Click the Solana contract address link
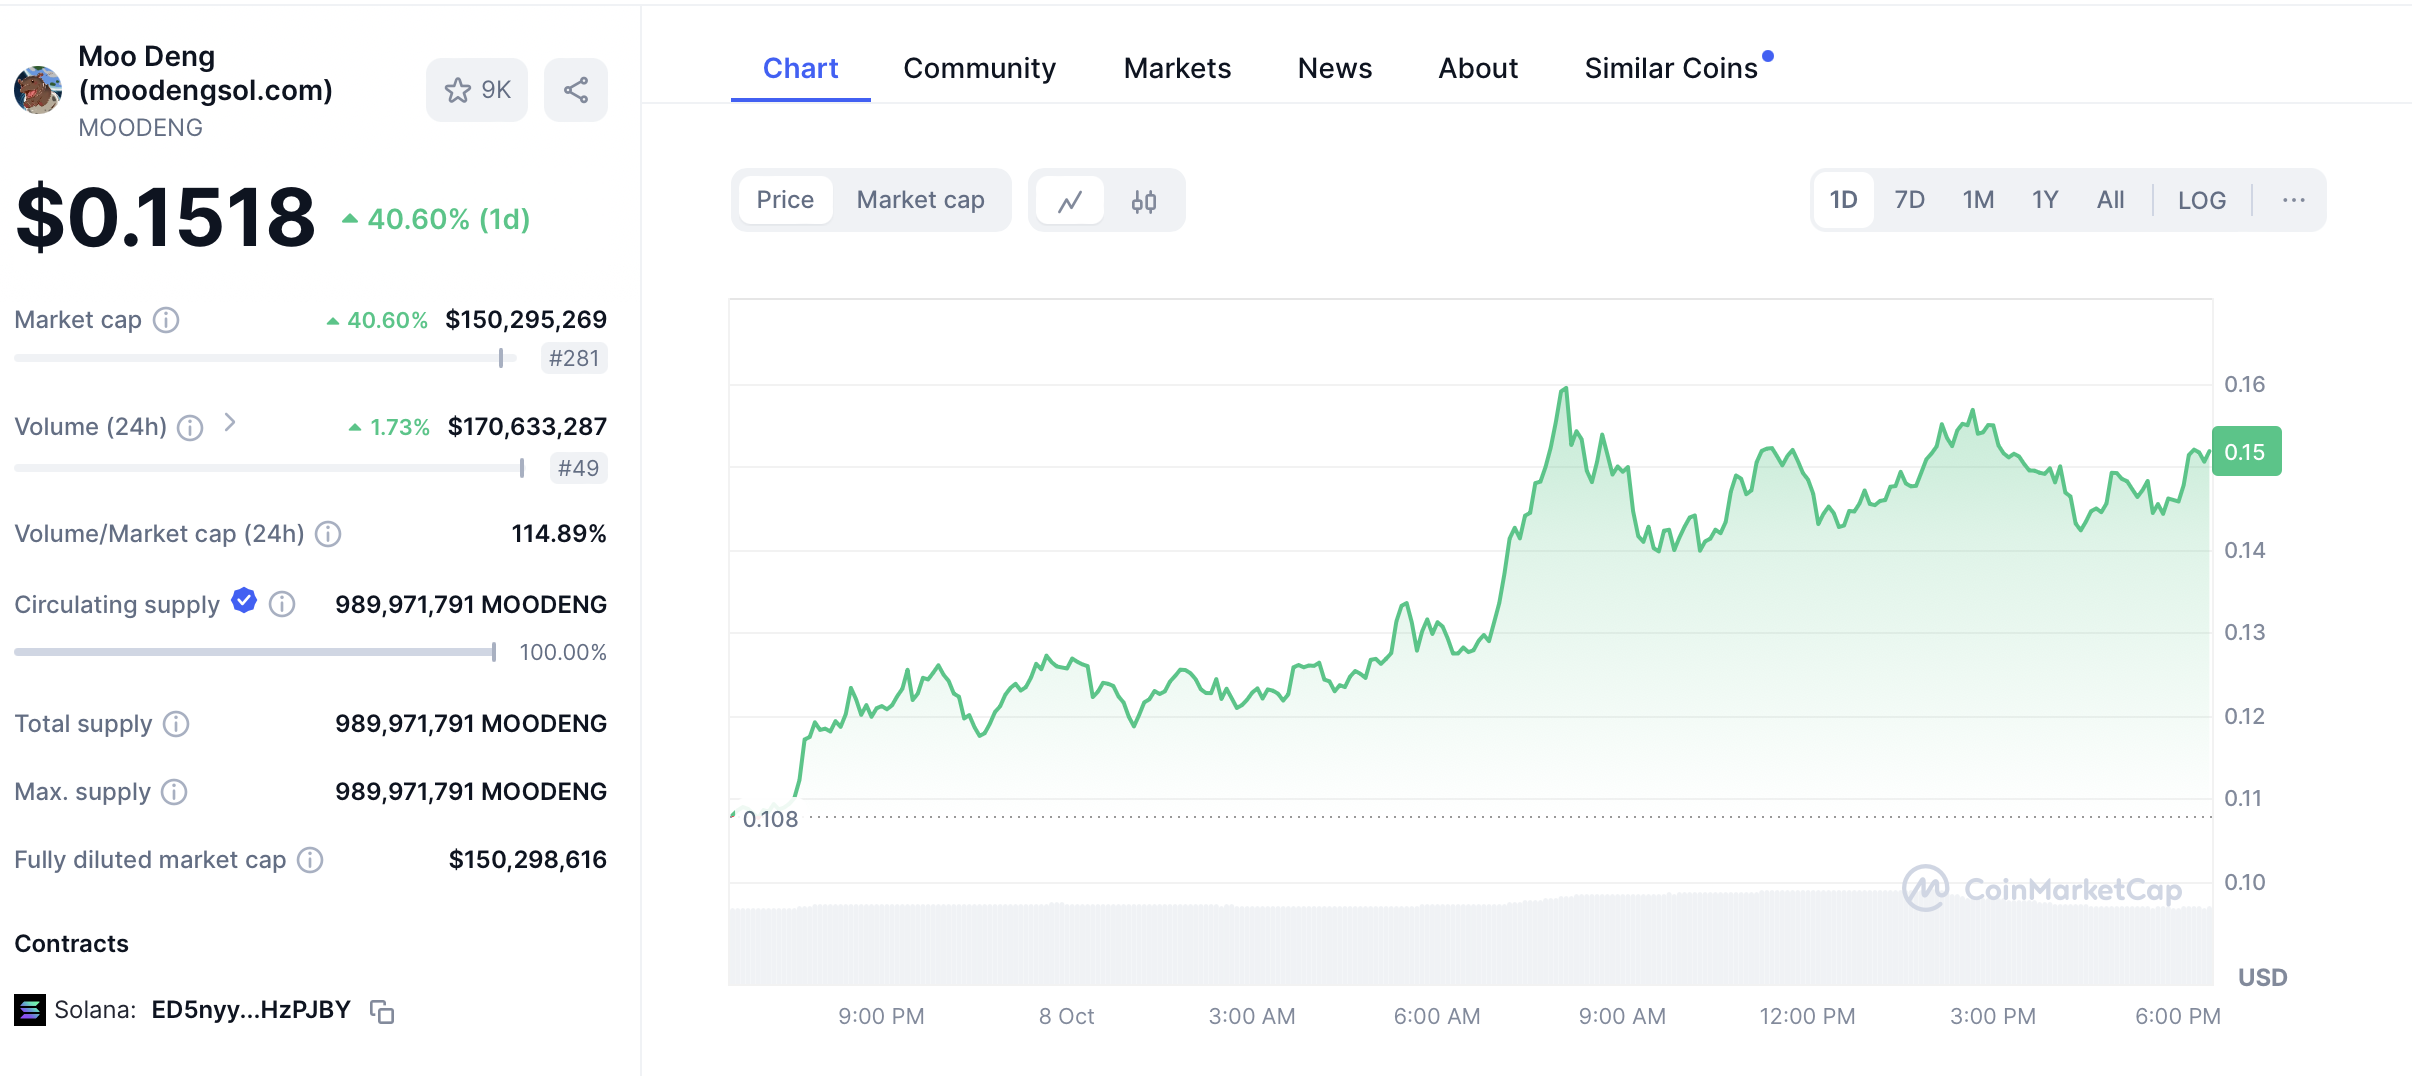Screen dimensions: 2412x1076 click(251, 1010)
